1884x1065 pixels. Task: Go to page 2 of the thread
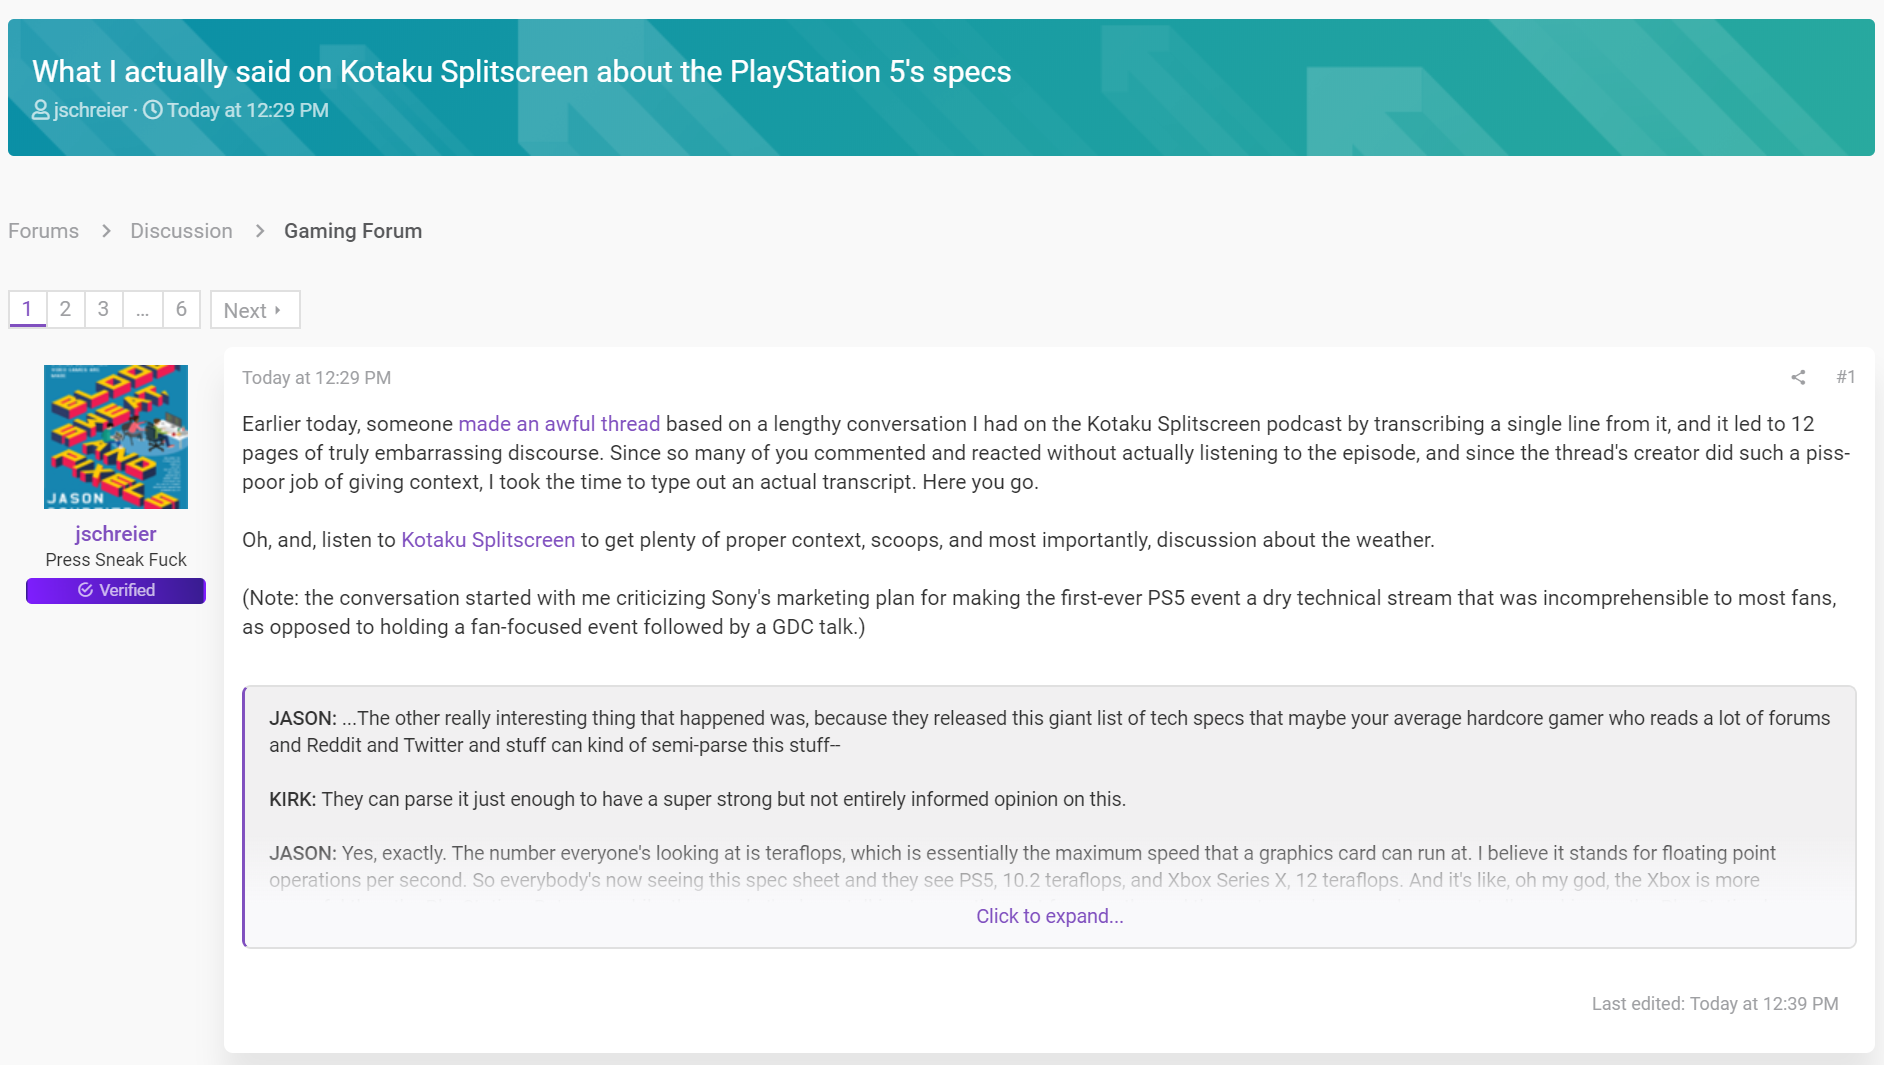[x=65, y=309]
